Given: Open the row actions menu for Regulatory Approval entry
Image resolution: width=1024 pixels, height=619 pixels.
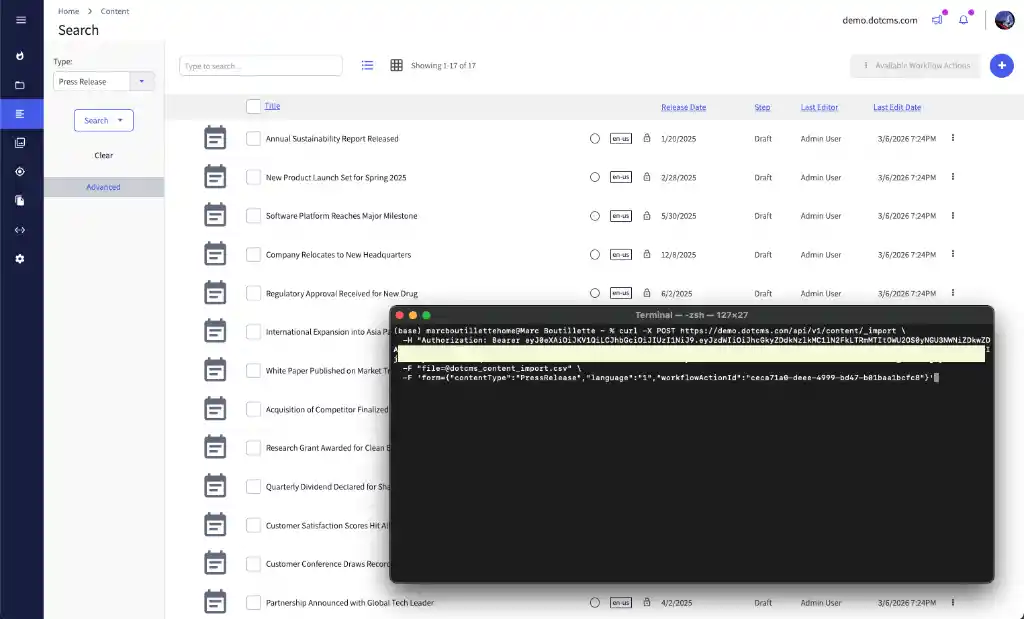Looking at the screenshot, I should (952, 293).
